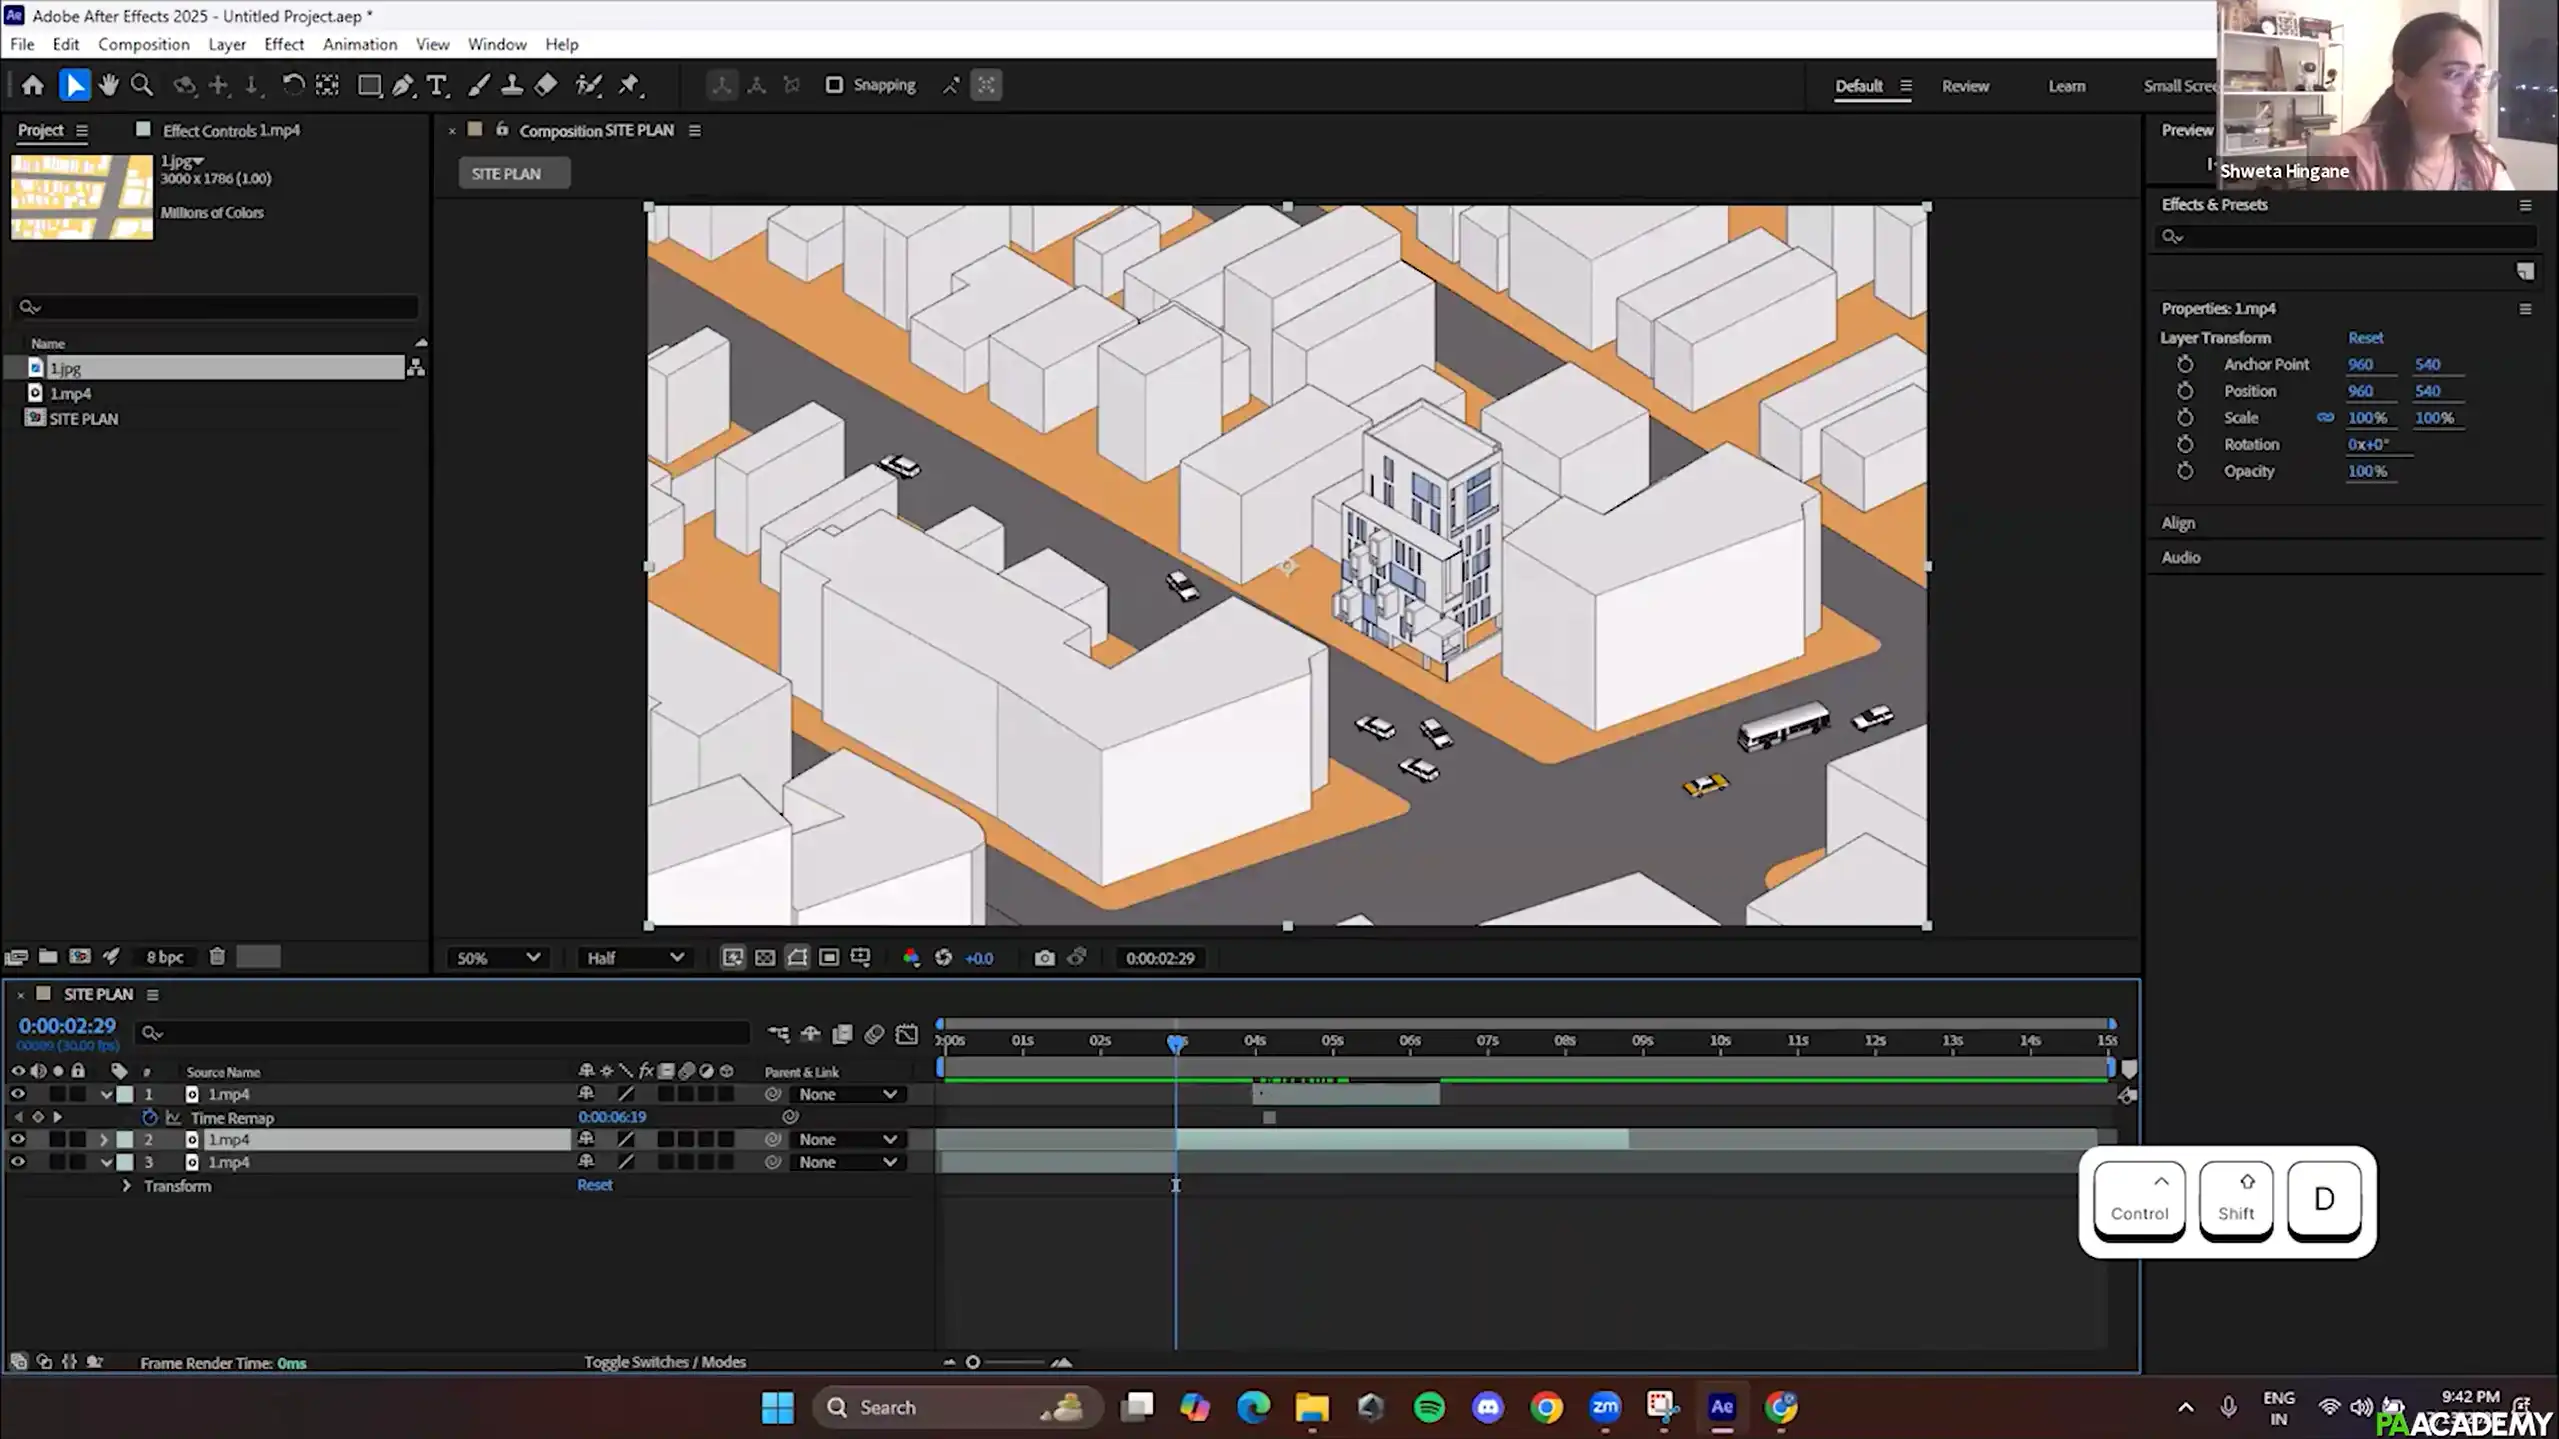Image resolution: width=2559 pixels, height=1439 pixels.
Task: Select the Roto Brush tool
Action: pos(589,85)
